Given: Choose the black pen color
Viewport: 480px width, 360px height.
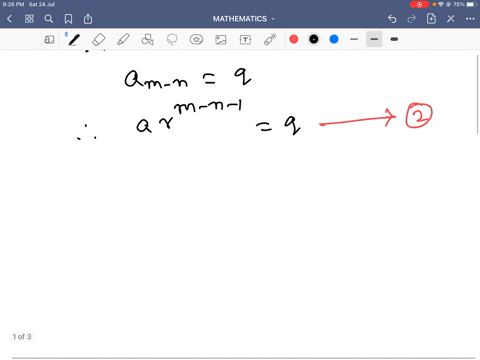Looking at the screenshot, I should [314, 39].
